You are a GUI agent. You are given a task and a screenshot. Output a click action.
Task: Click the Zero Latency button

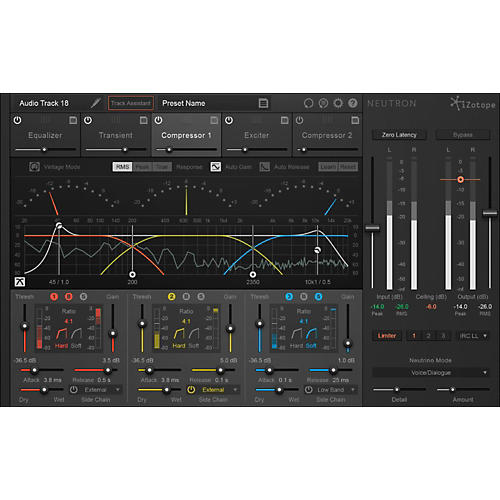(x=399, y=135)
